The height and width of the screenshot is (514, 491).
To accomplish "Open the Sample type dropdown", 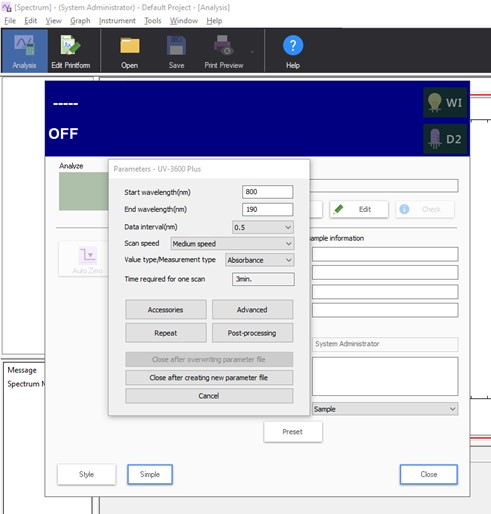I will (385, 409).
